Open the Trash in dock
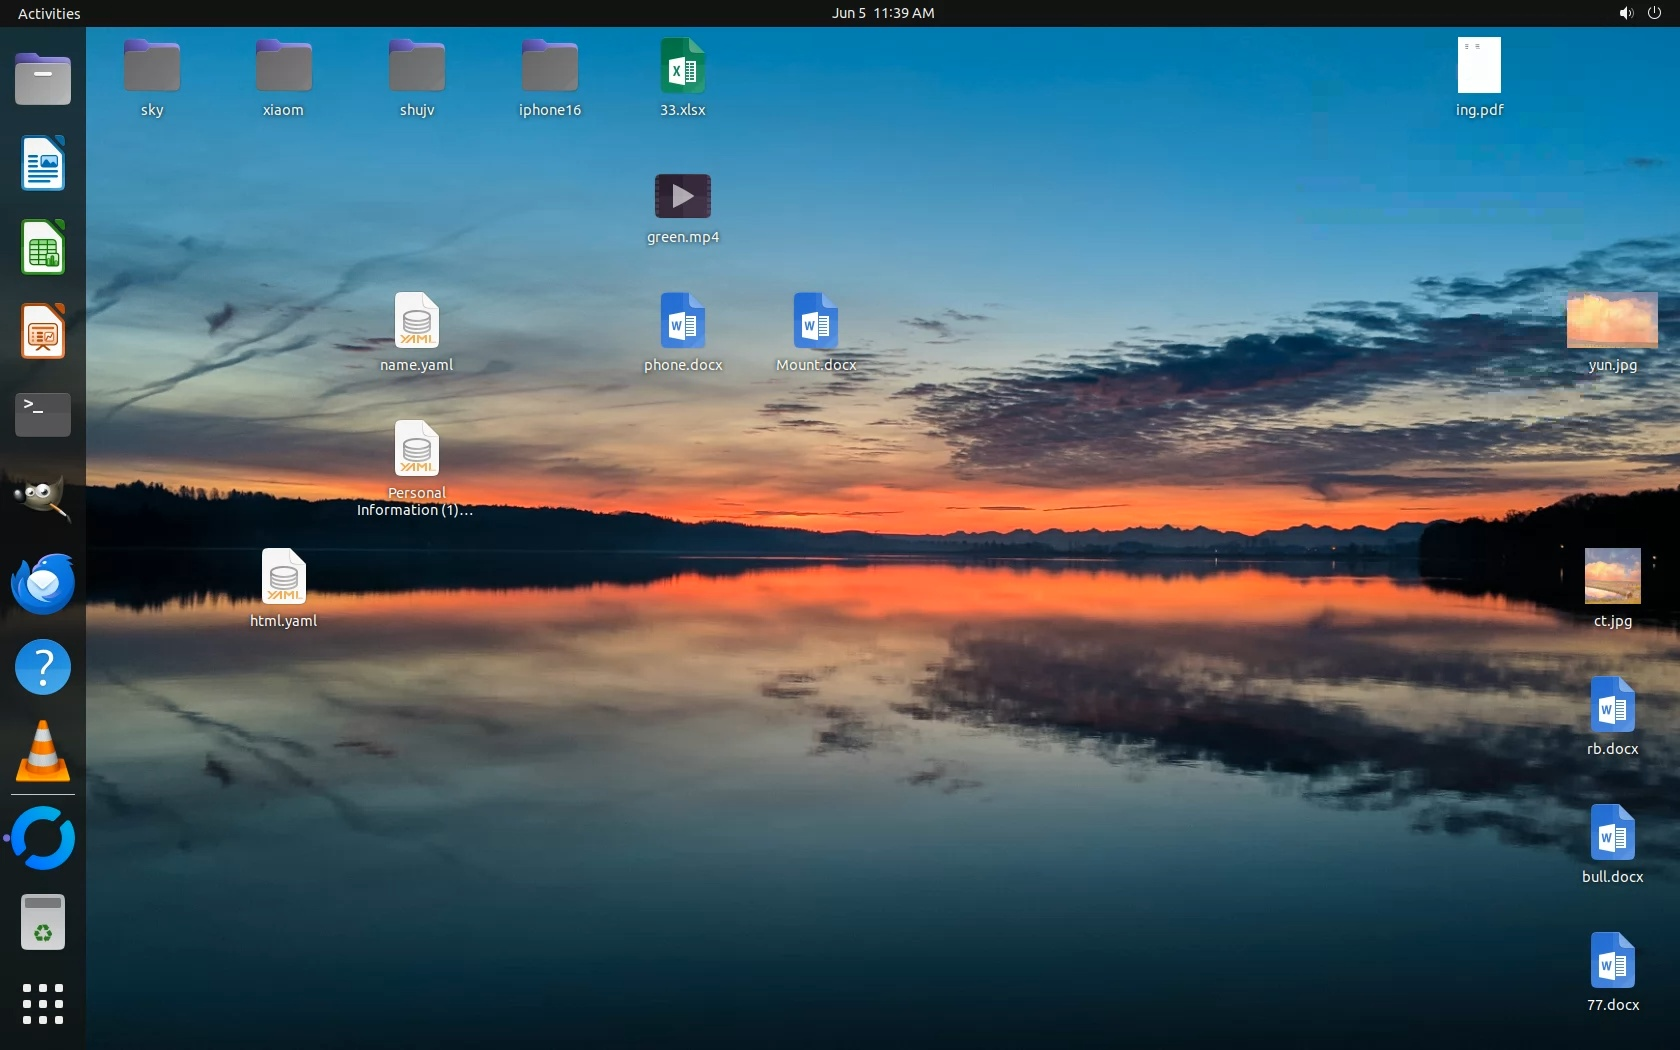The width and height of the screenshot is (1680, 1050). (43, 922)
